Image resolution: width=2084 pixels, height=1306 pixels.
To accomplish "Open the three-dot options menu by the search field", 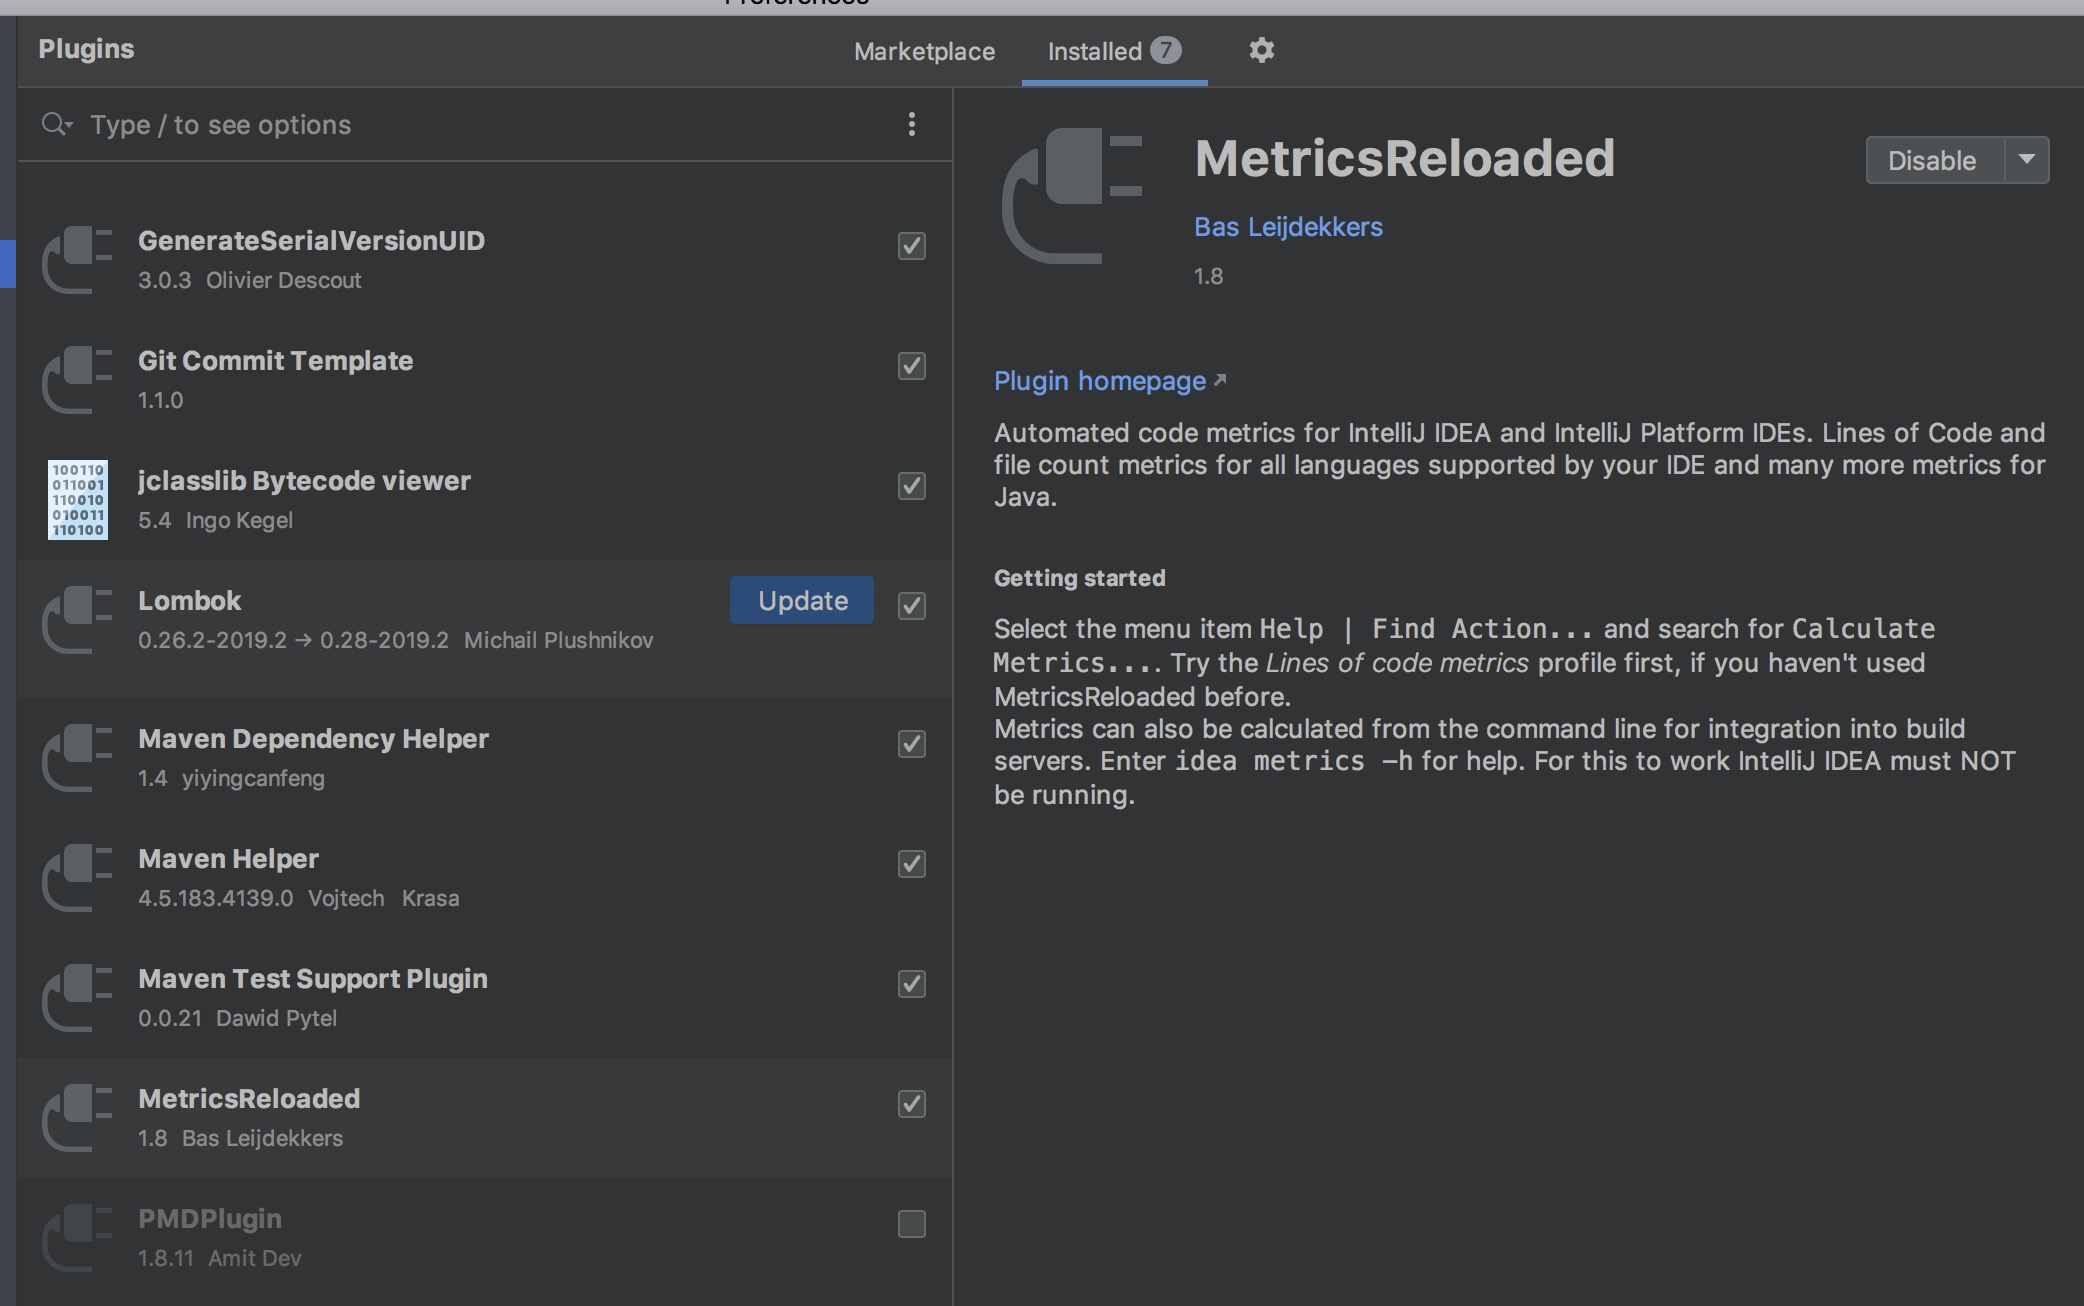I will [x=911, y=124].
